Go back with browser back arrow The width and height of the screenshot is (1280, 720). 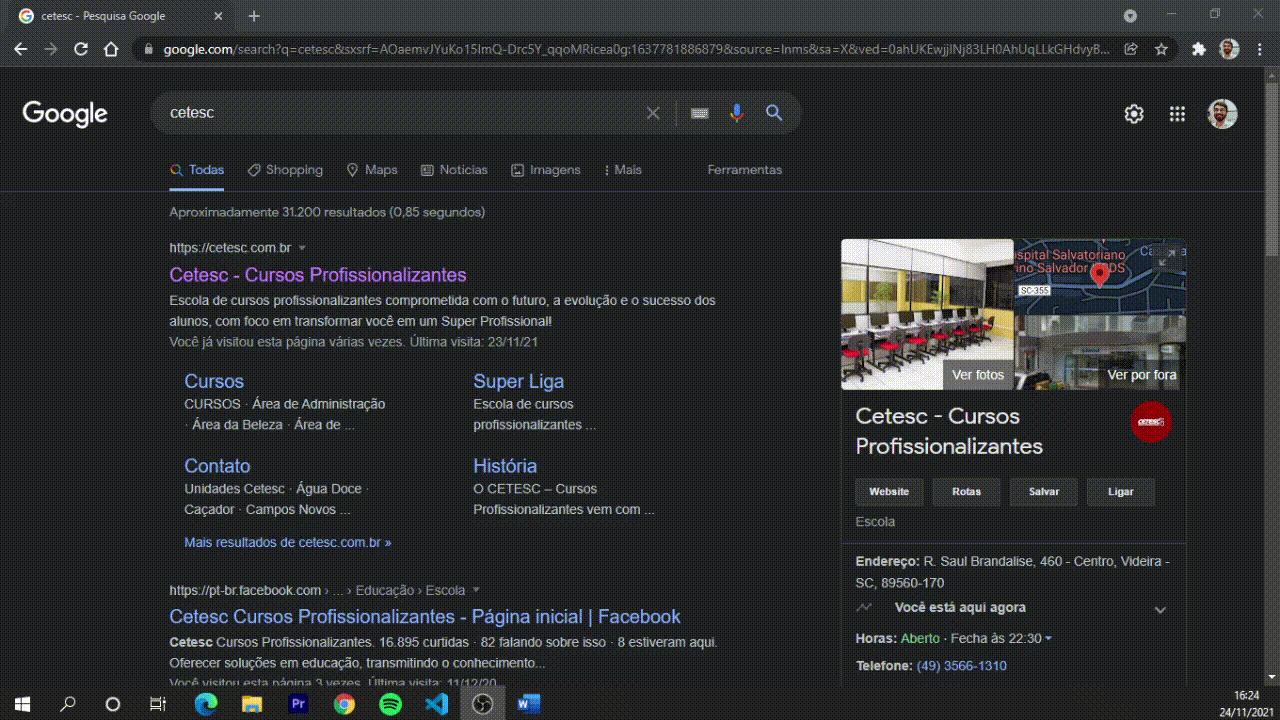coord(21,49)
